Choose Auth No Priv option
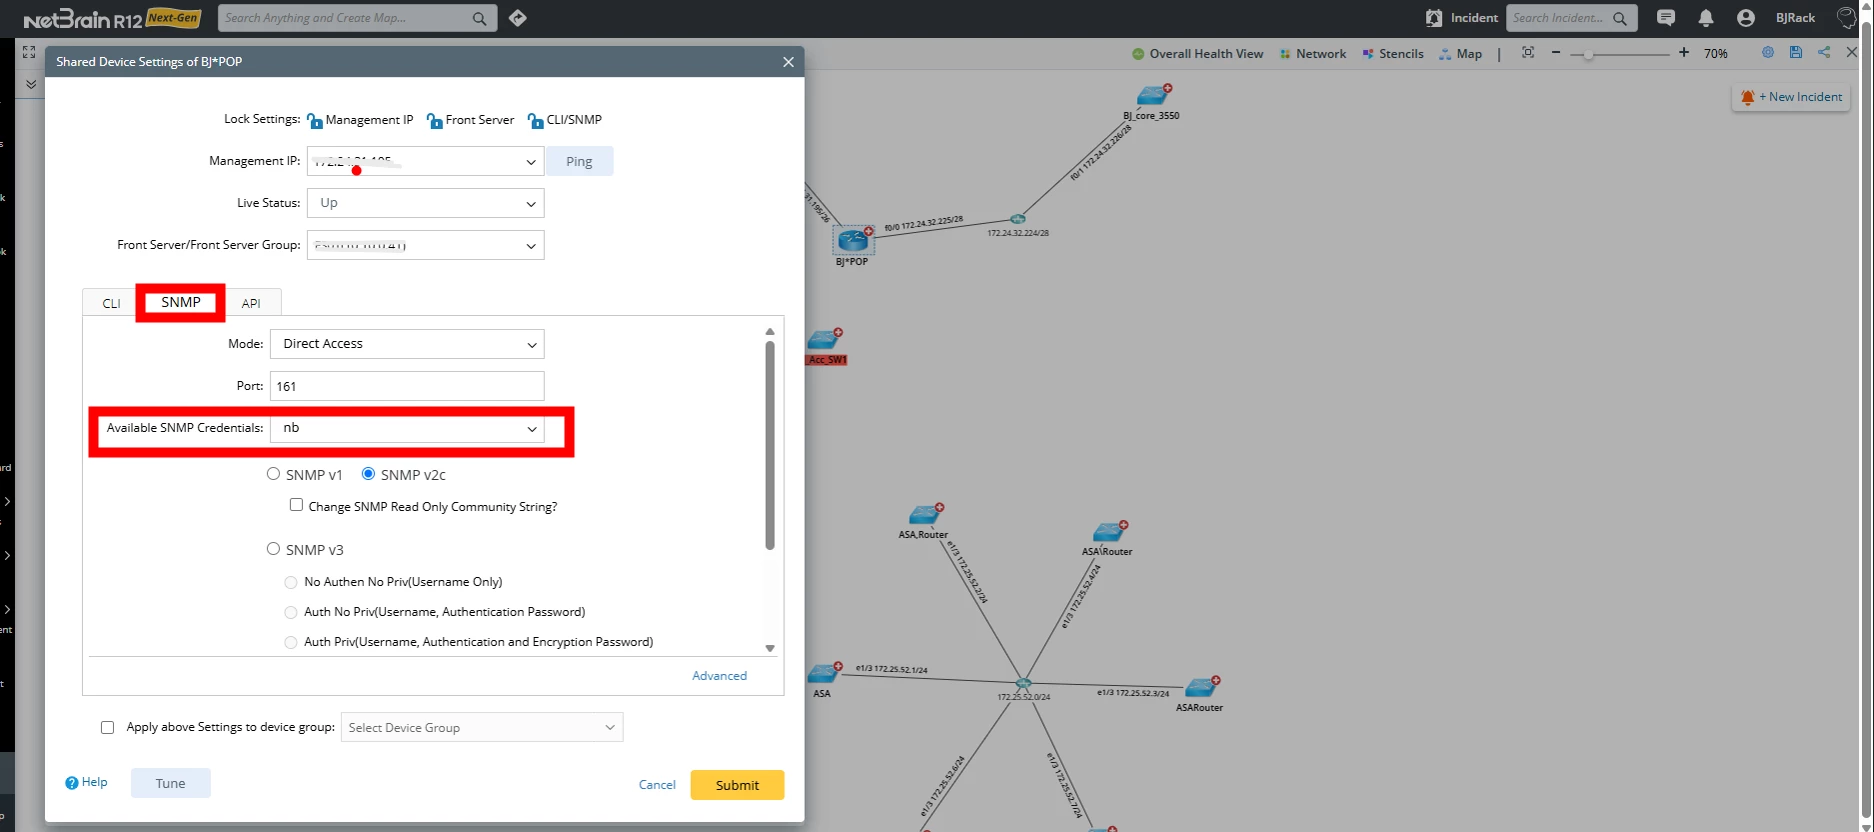This screenshot has height=832, width=1874. tap(291, 612)
